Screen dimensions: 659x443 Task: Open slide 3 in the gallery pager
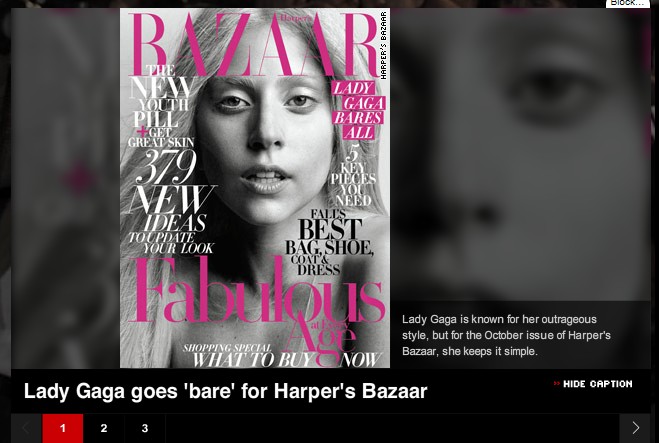pyautogui.click(x=145, y=428)
